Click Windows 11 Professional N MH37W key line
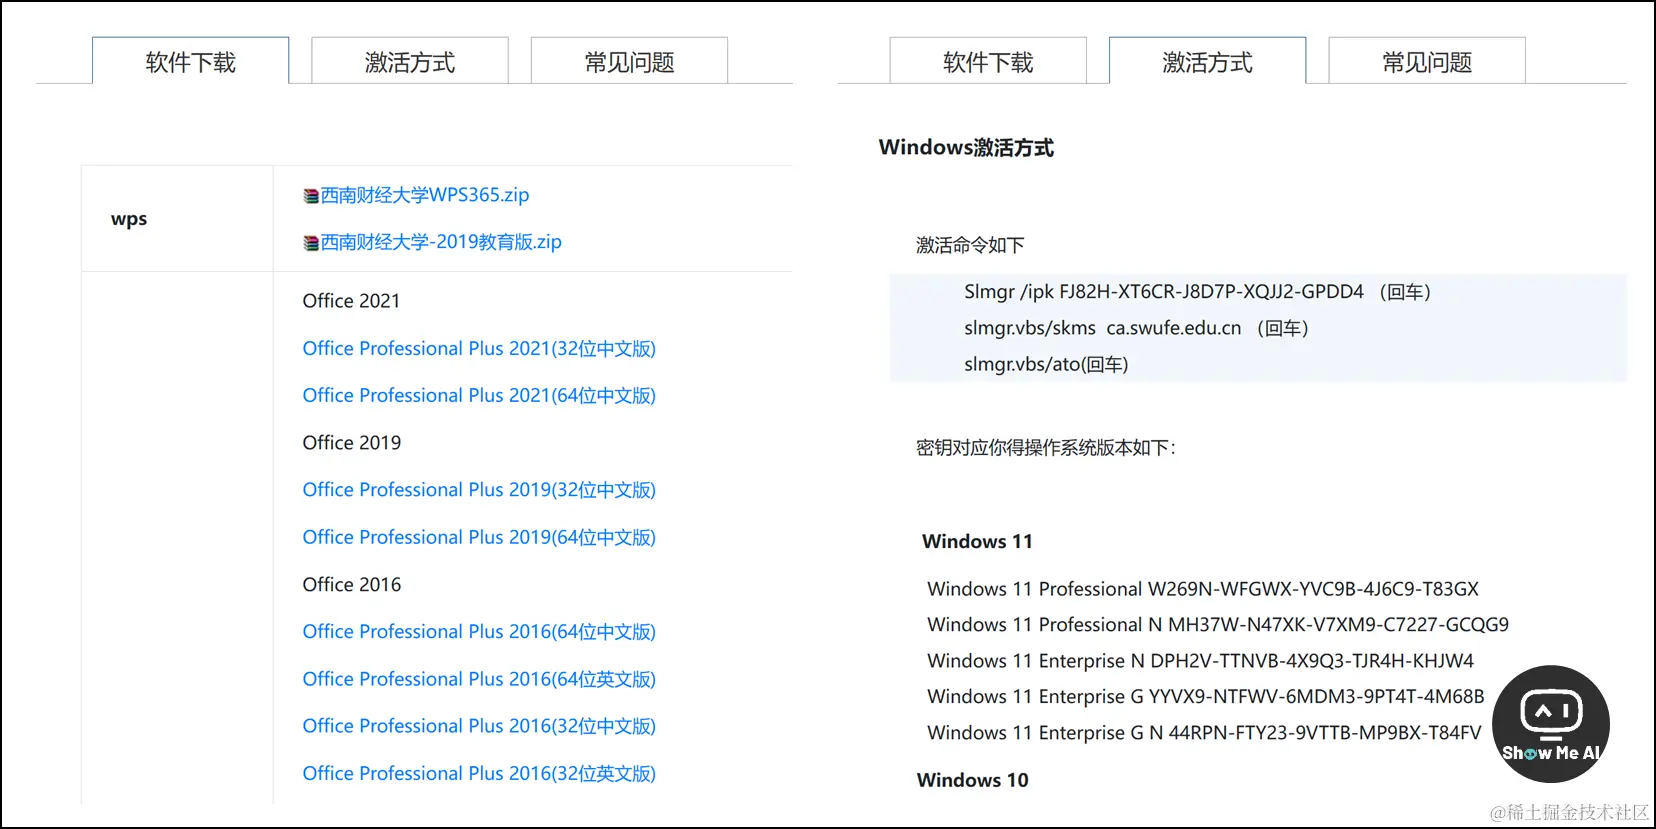Viewport: 1656px width, 829px height. [1218, 625]
